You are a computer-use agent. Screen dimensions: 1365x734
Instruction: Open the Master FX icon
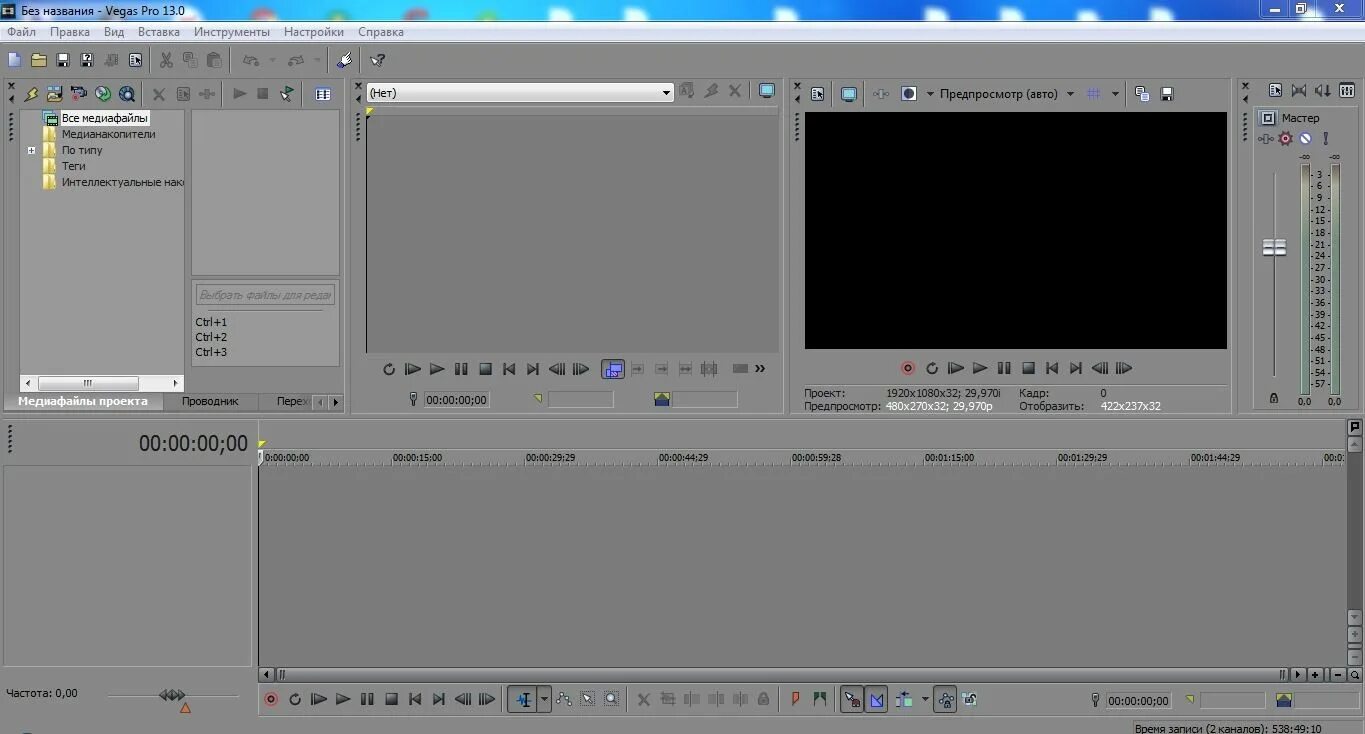coord(1267,139)
